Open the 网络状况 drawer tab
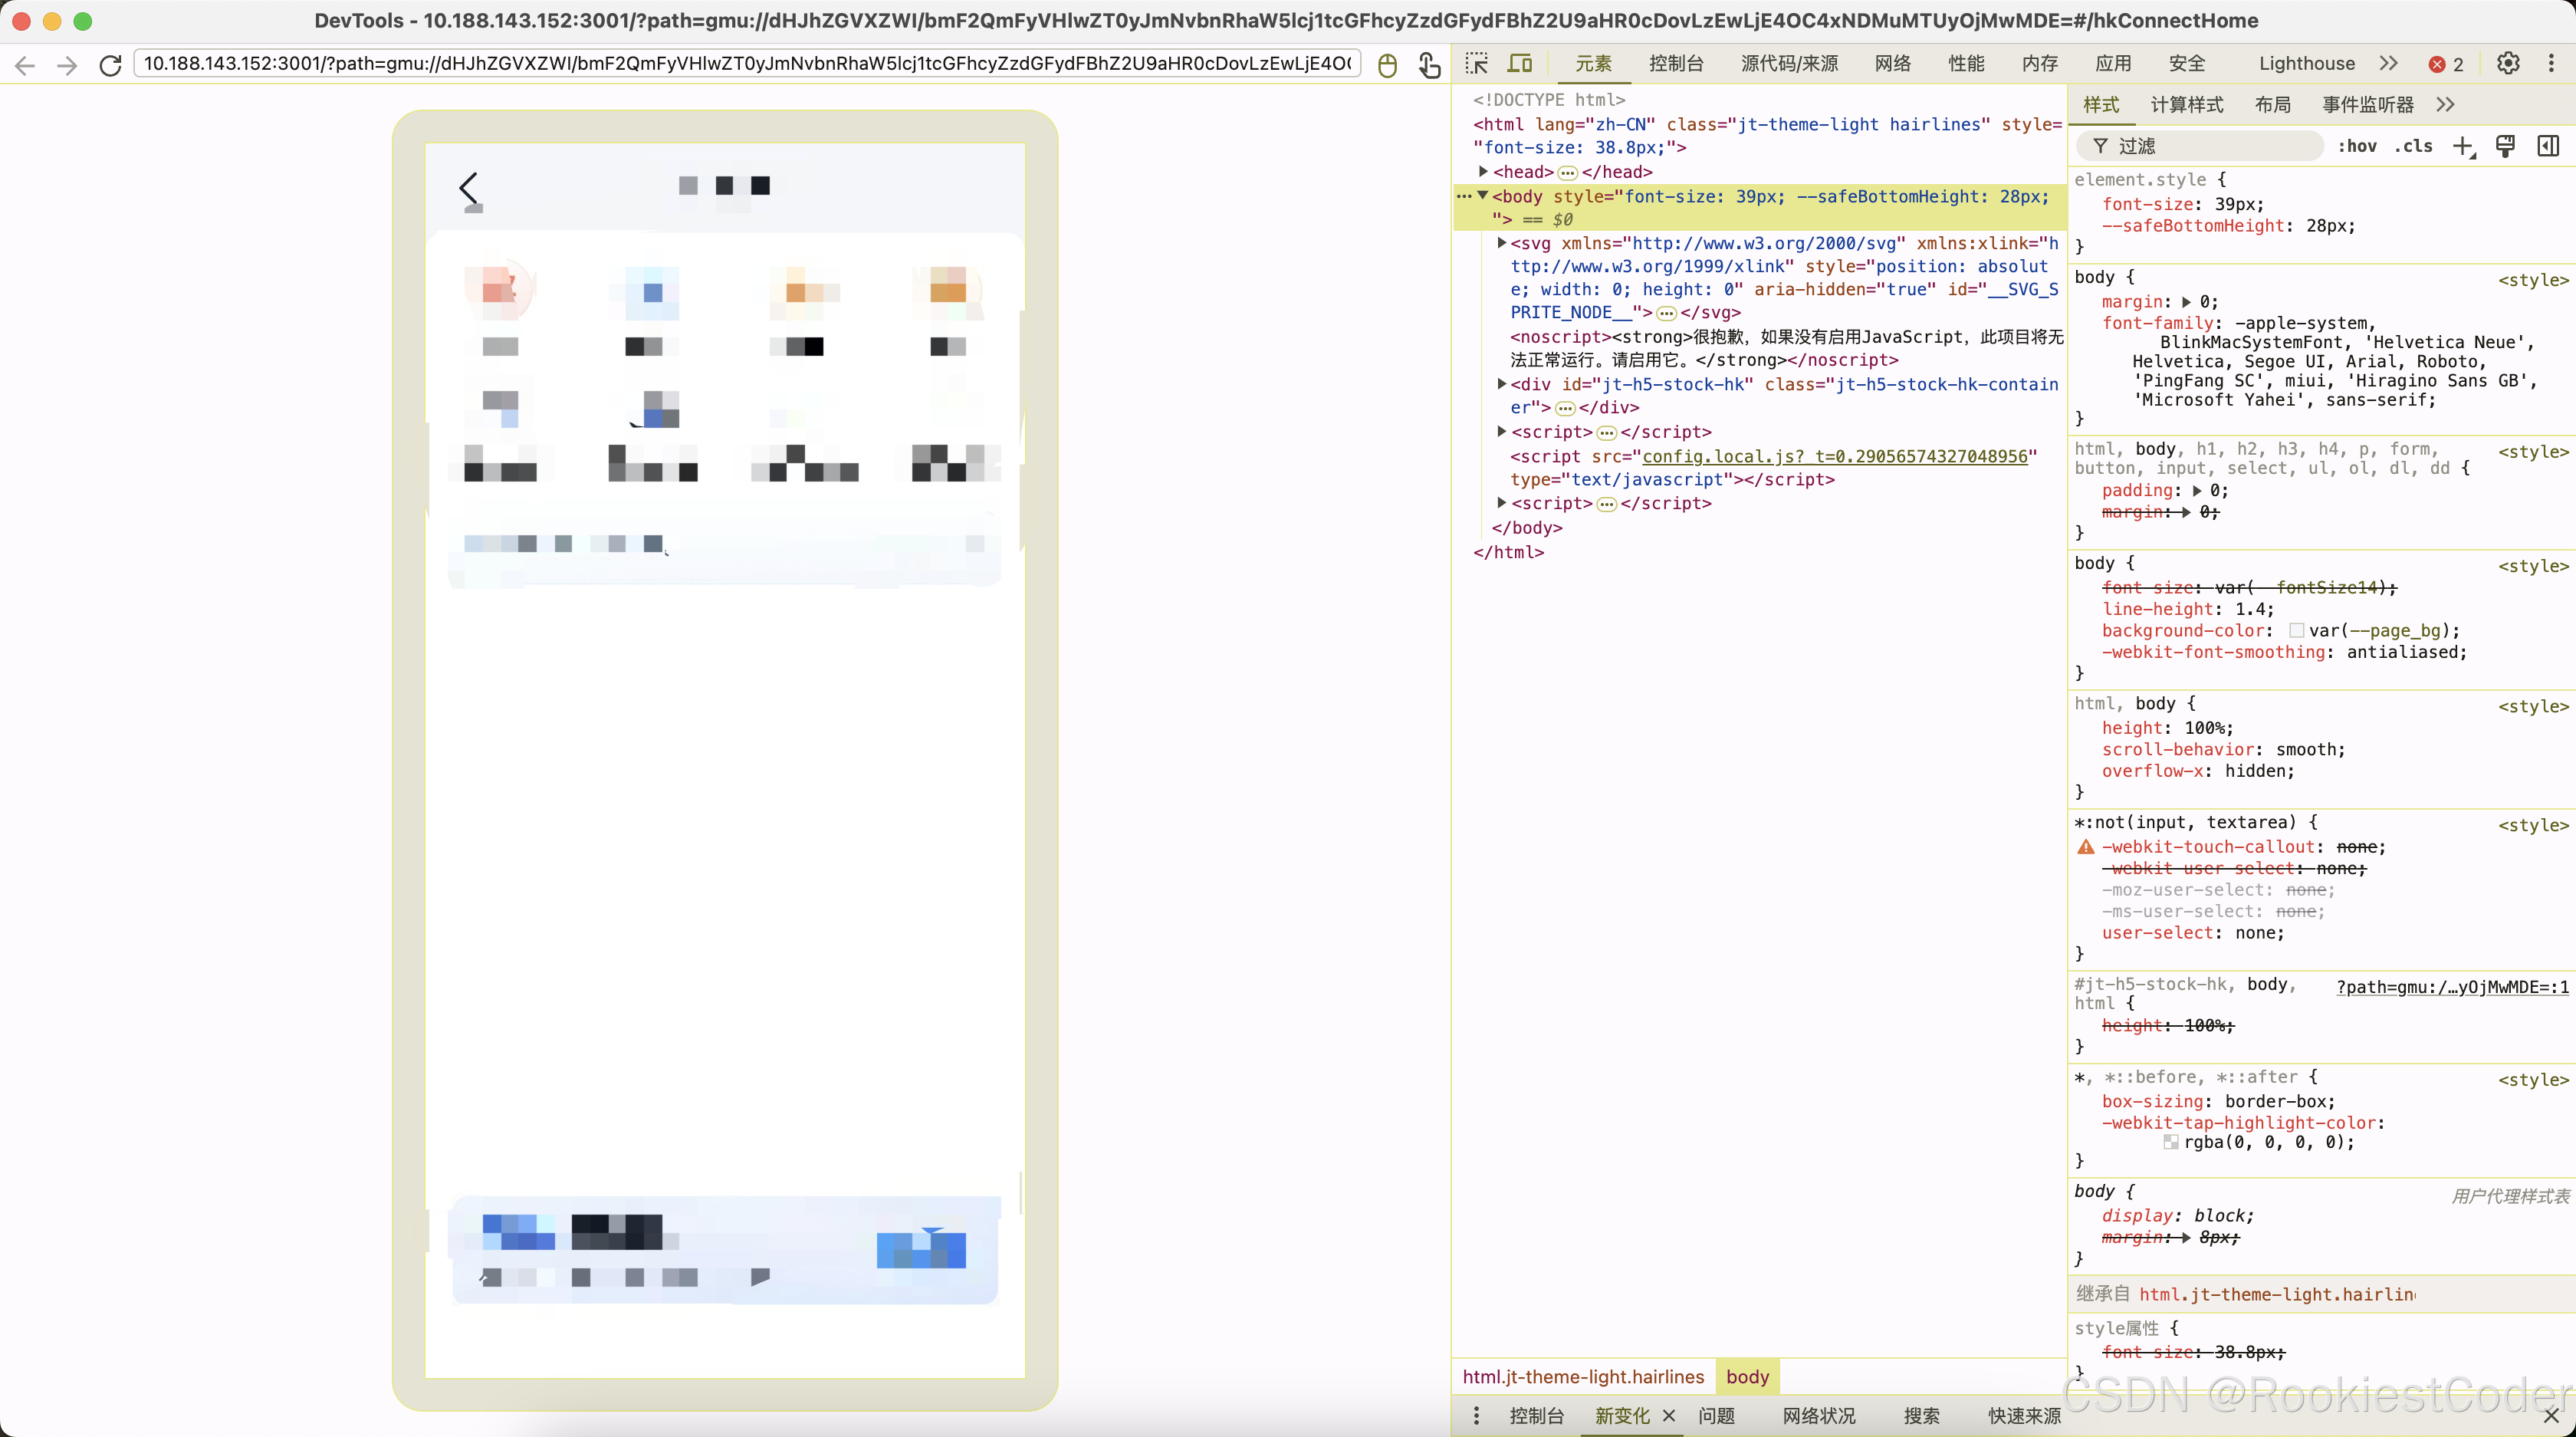 (x=1819, y=1416)
